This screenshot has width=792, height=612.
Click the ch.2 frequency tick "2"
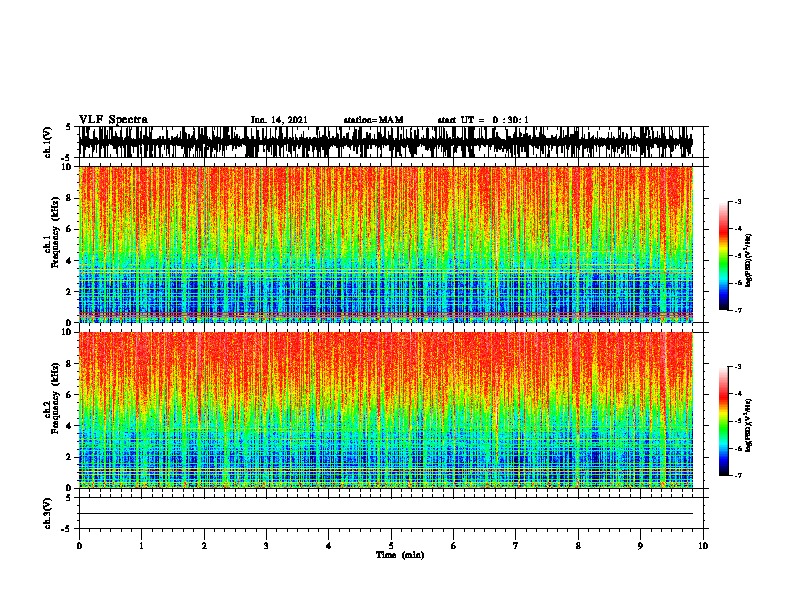[70, 457]
